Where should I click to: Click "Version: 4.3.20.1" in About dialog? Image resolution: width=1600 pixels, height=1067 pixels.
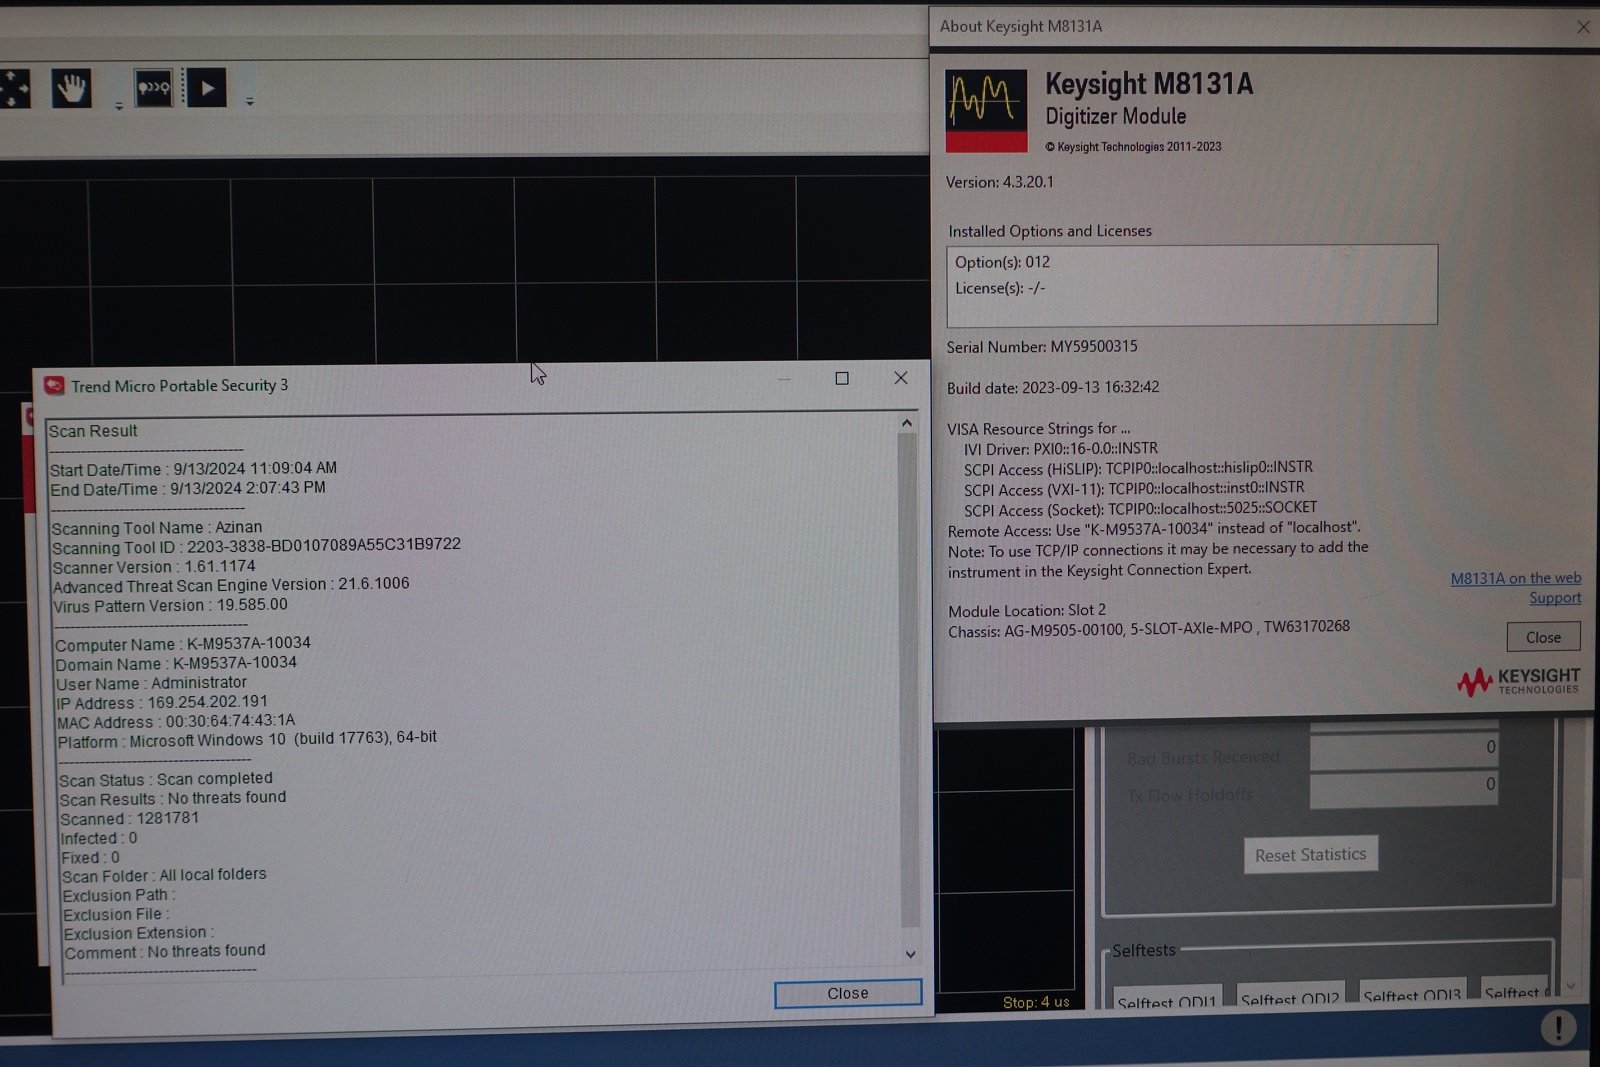[1000, 182]
